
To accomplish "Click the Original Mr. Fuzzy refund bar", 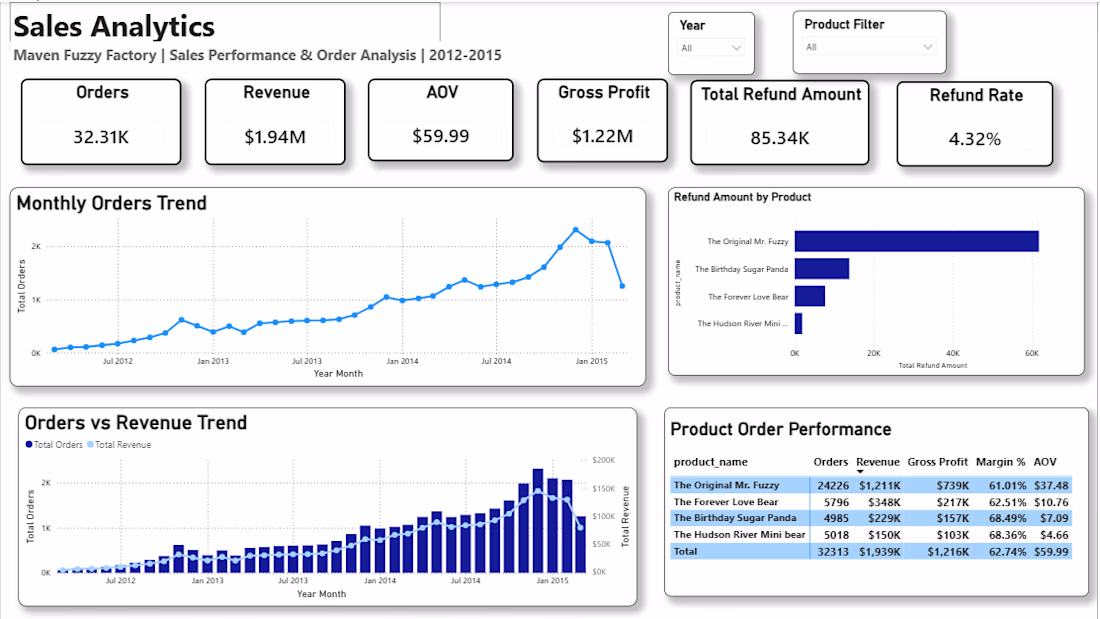I will [x=916, y=241].
